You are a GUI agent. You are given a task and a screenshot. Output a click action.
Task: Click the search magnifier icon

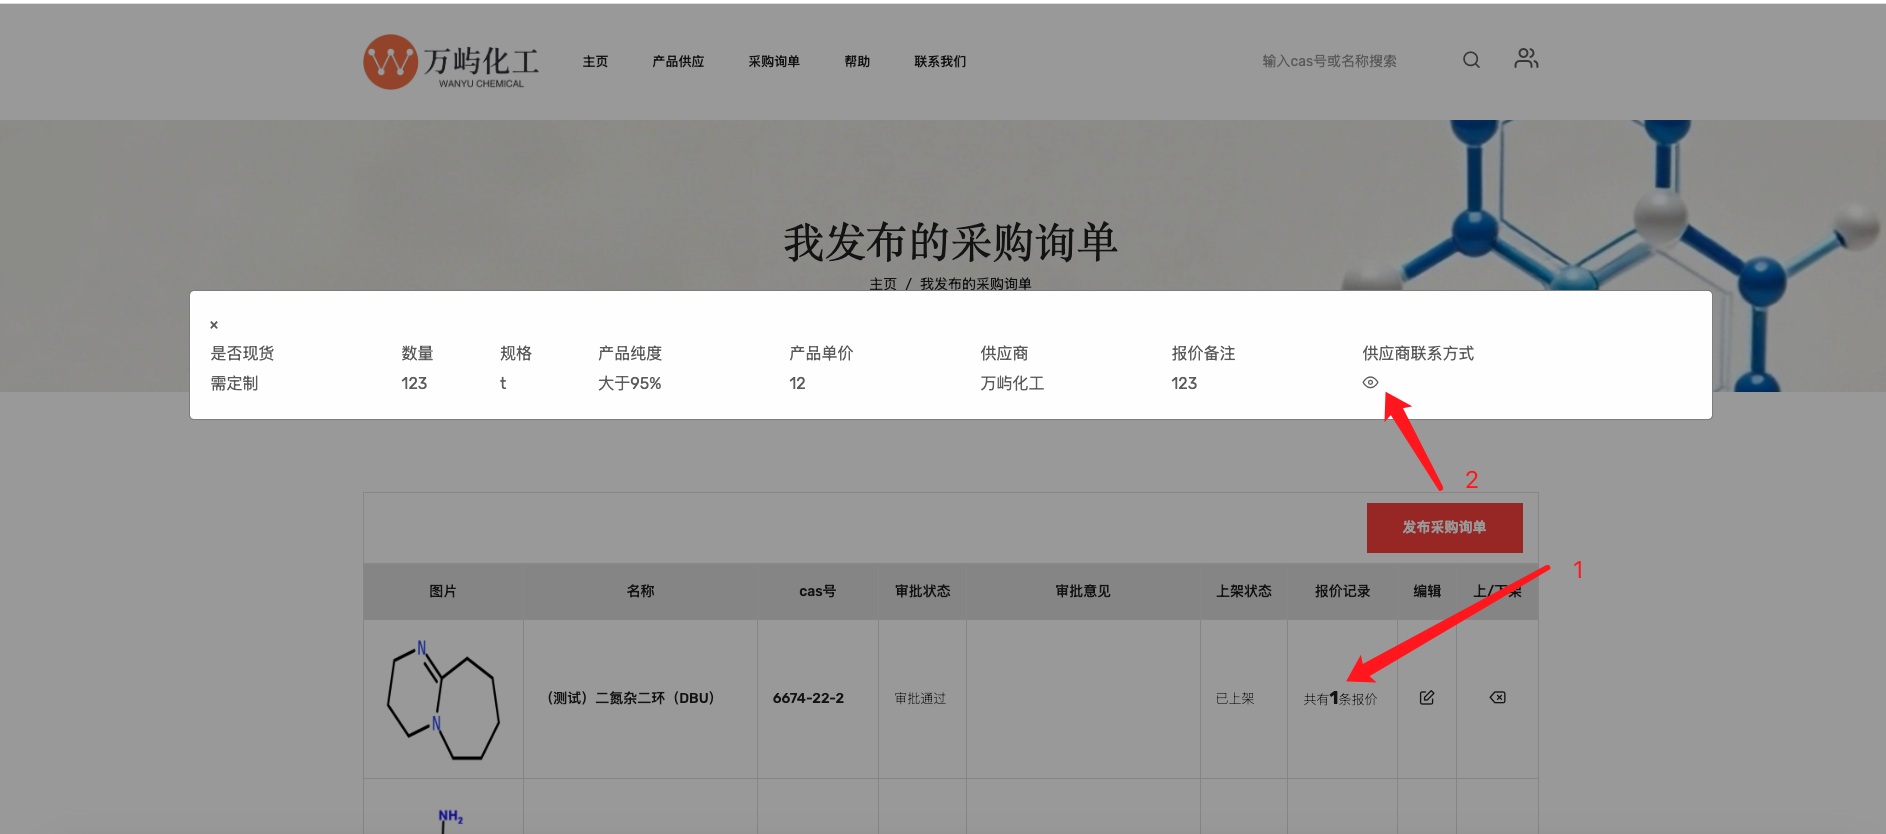(1471, 60)
